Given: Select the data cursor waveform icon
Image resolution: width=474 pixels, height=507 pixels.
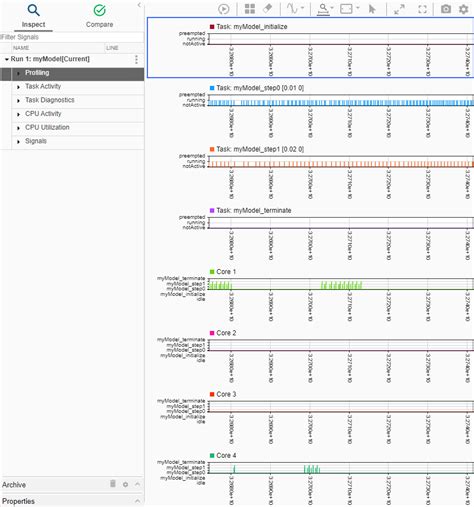Looking at the screenshot, I should [x=292, y=9].
